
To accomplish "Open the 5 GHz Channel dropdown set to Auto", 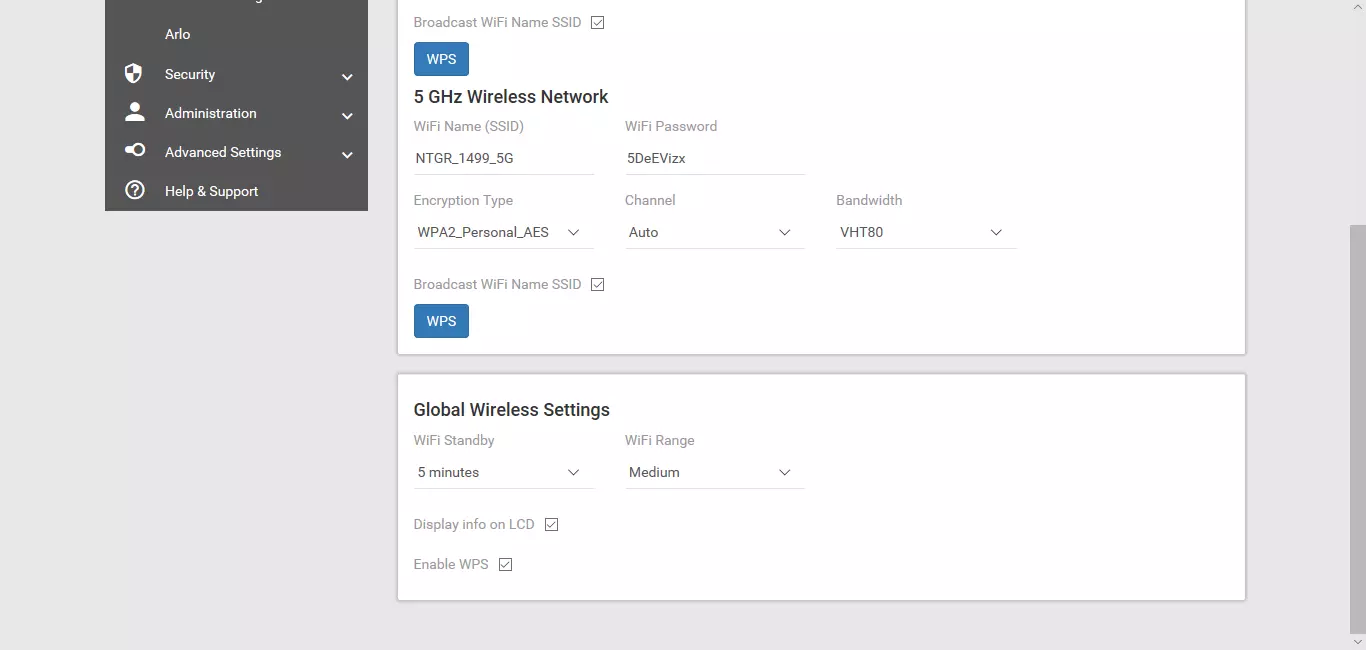I will click(x=714, y=232).
